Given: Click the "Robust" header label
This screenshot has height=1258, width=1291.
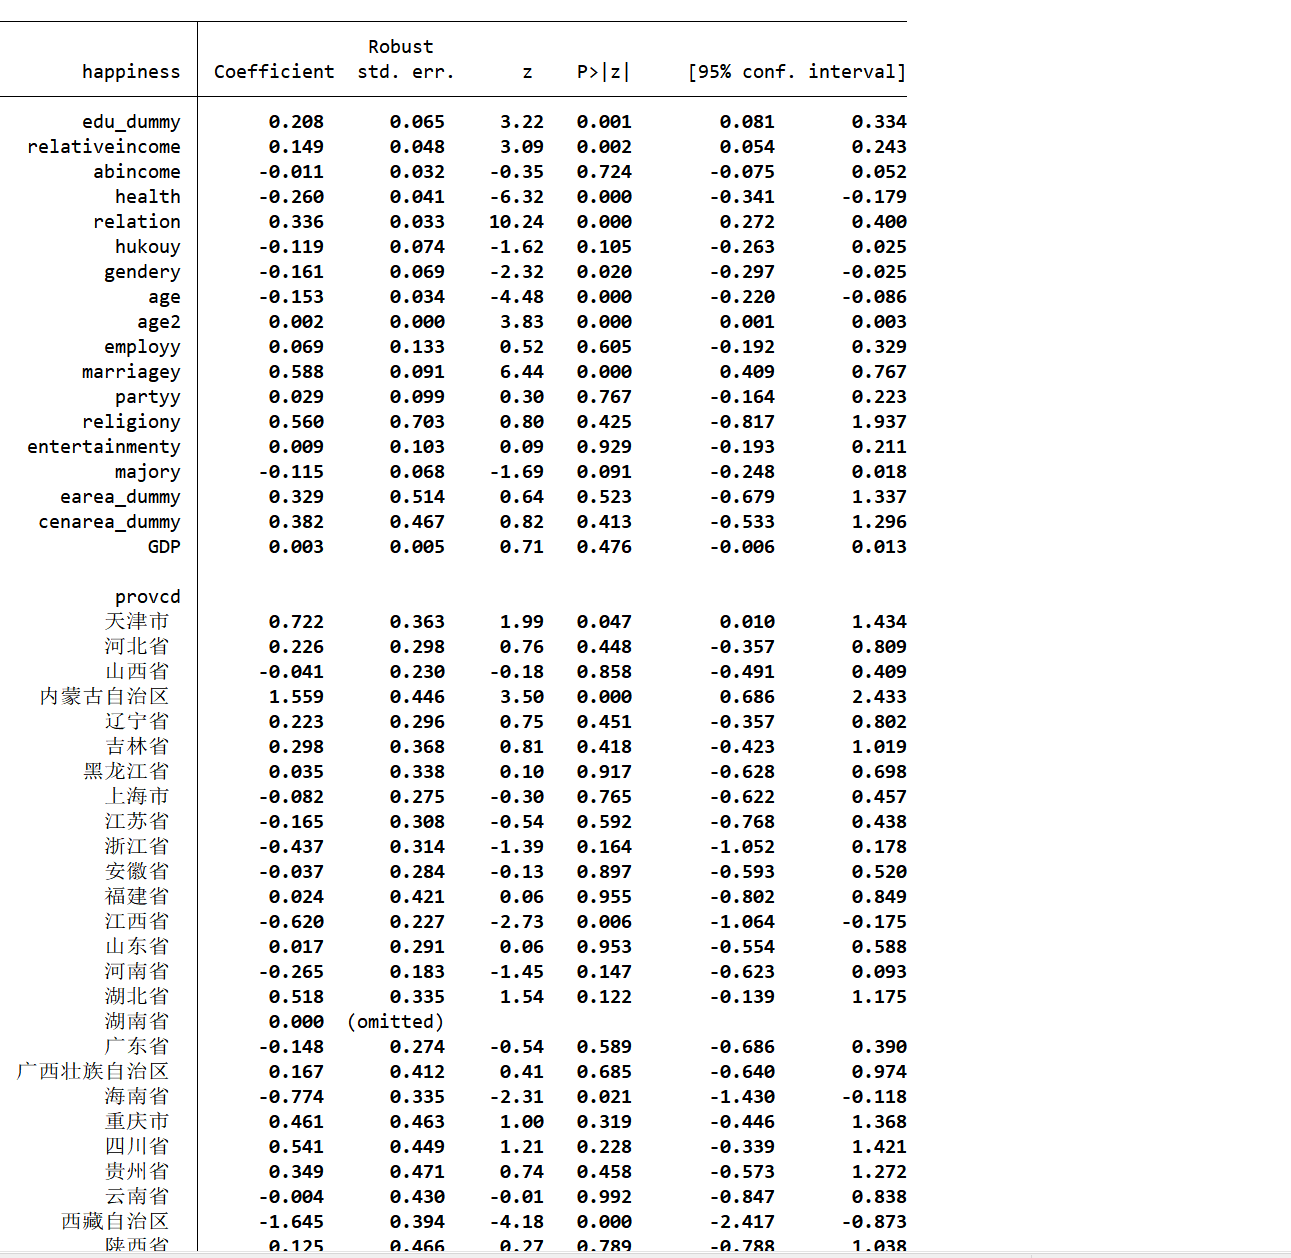Looking at the screenshot, I should (401, 47).
